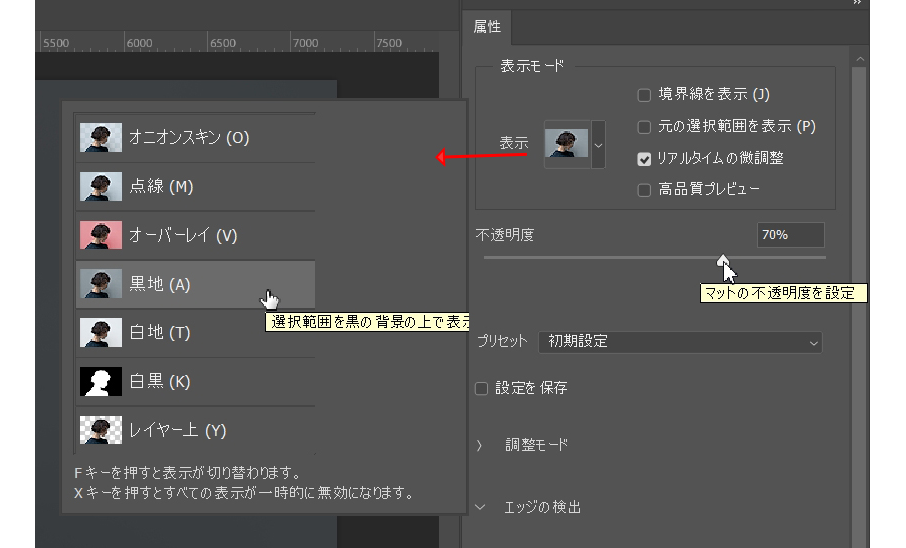Enable 元の選択範囲を表示 (P) checkbox
Screen dimensions: 906x548
pos(644,127)
